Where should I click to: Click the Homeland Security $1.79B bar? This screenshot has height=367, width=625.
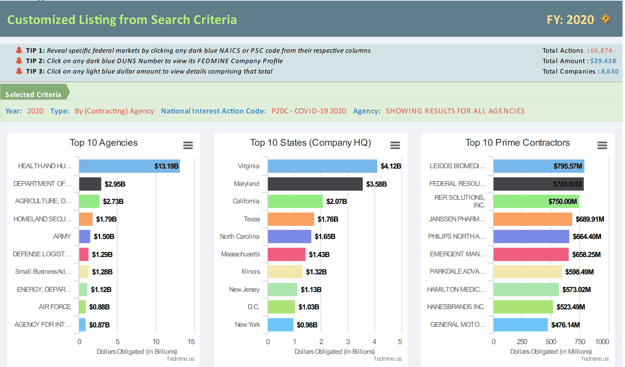coord(86,219)
